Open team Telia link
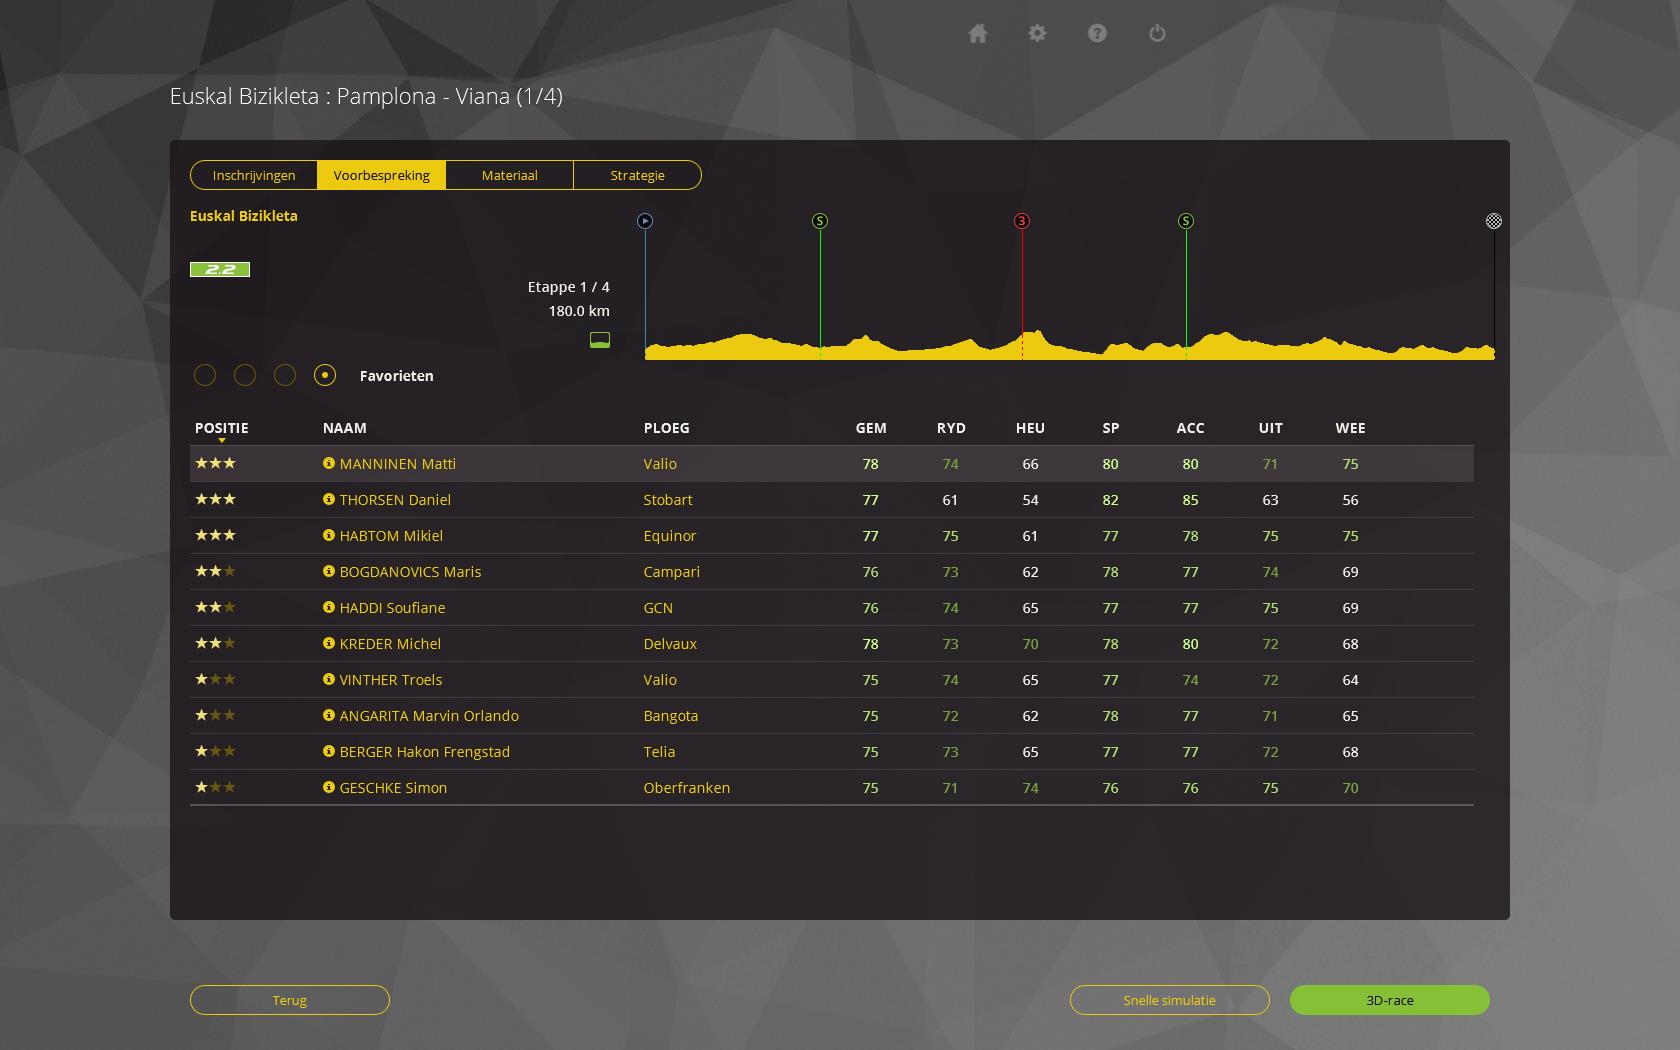The width and height of the screenshot is (1680, 1050). [x=659, y=752]
